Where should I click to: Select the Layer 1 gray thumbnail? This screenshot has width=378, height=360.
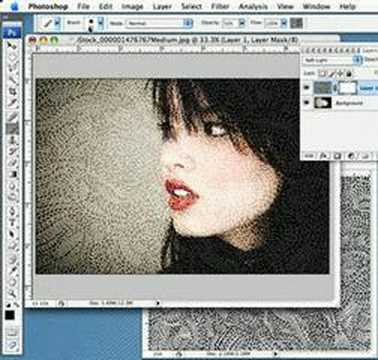(323, 88)
